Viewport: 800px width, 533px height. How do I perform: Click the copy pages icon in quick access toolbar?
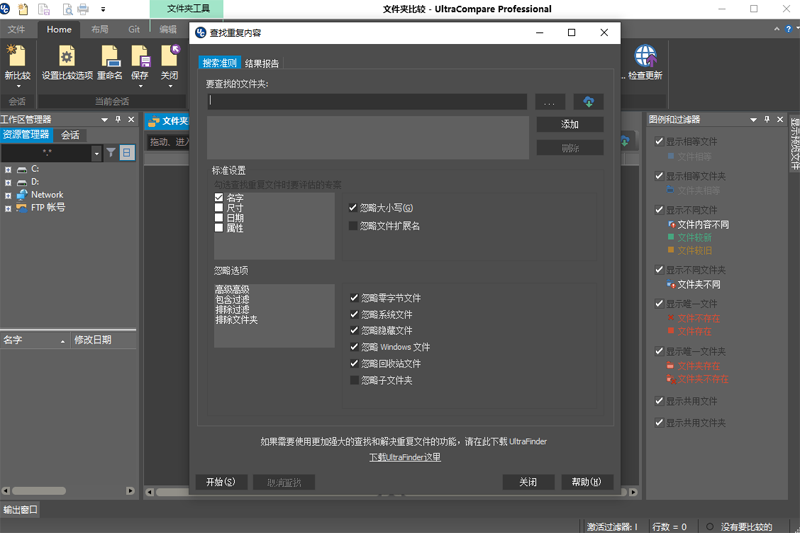tap(44, 9)
